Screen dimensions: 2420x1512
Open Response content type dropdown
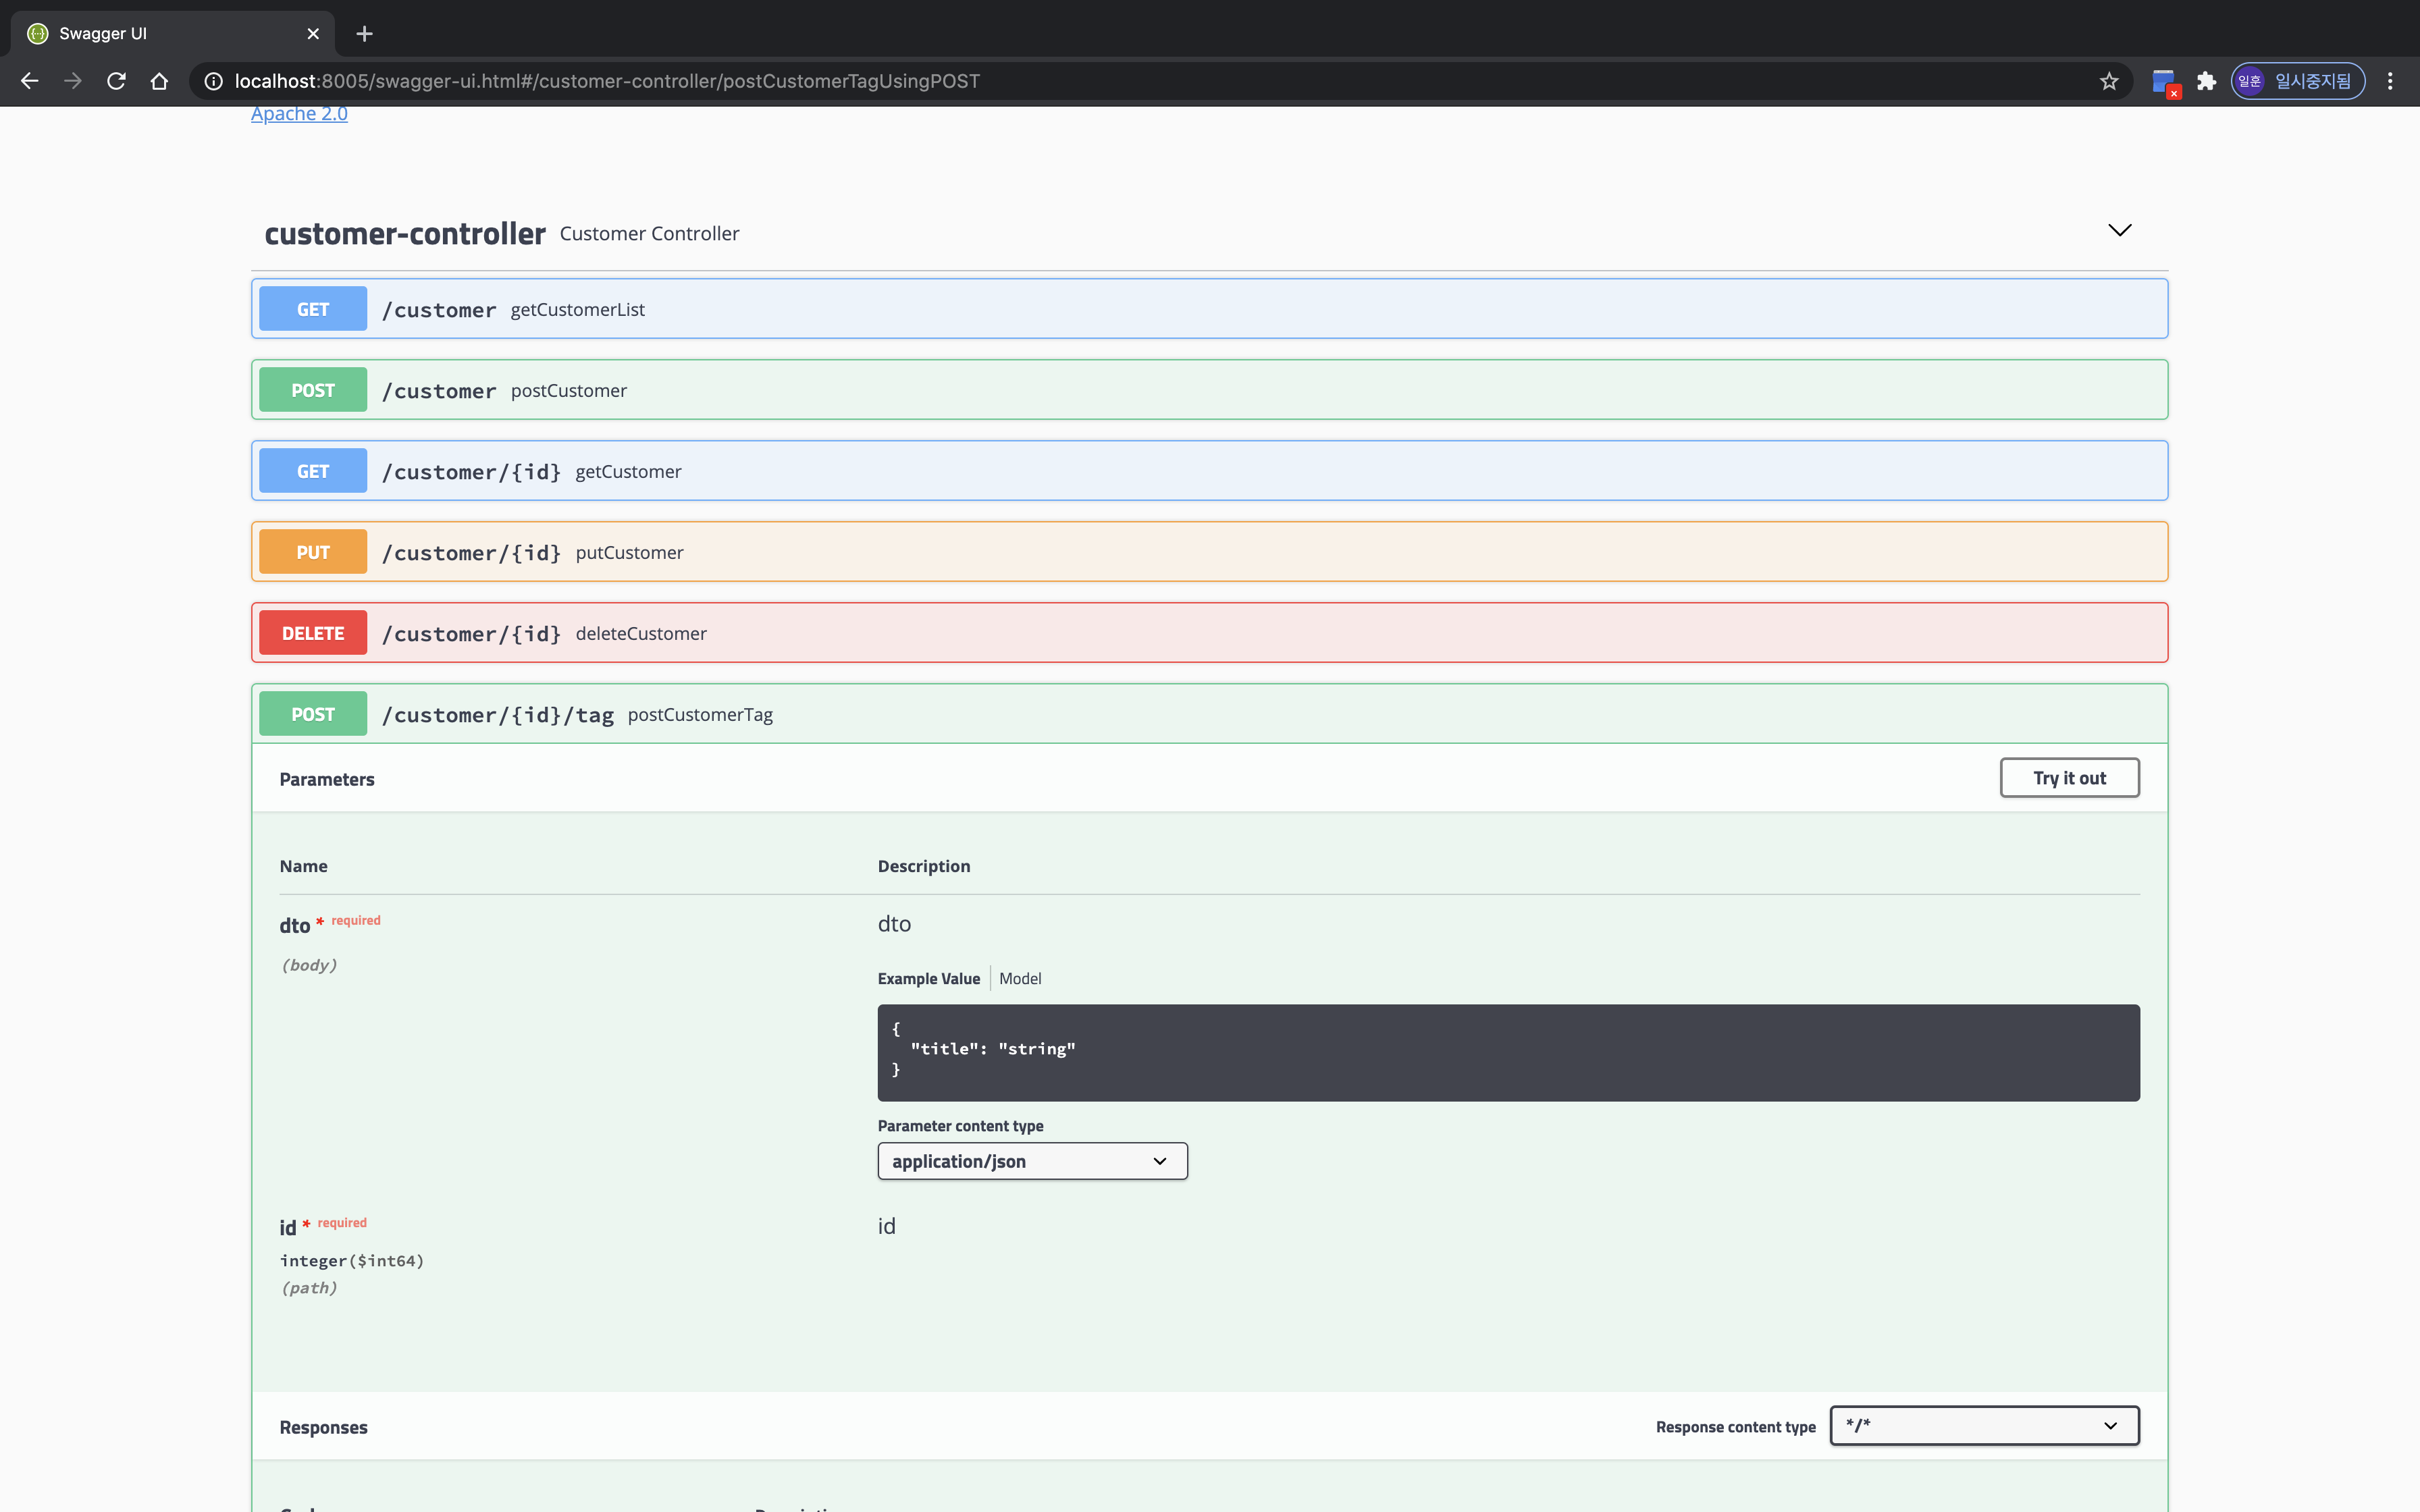coord(1983,1425)
